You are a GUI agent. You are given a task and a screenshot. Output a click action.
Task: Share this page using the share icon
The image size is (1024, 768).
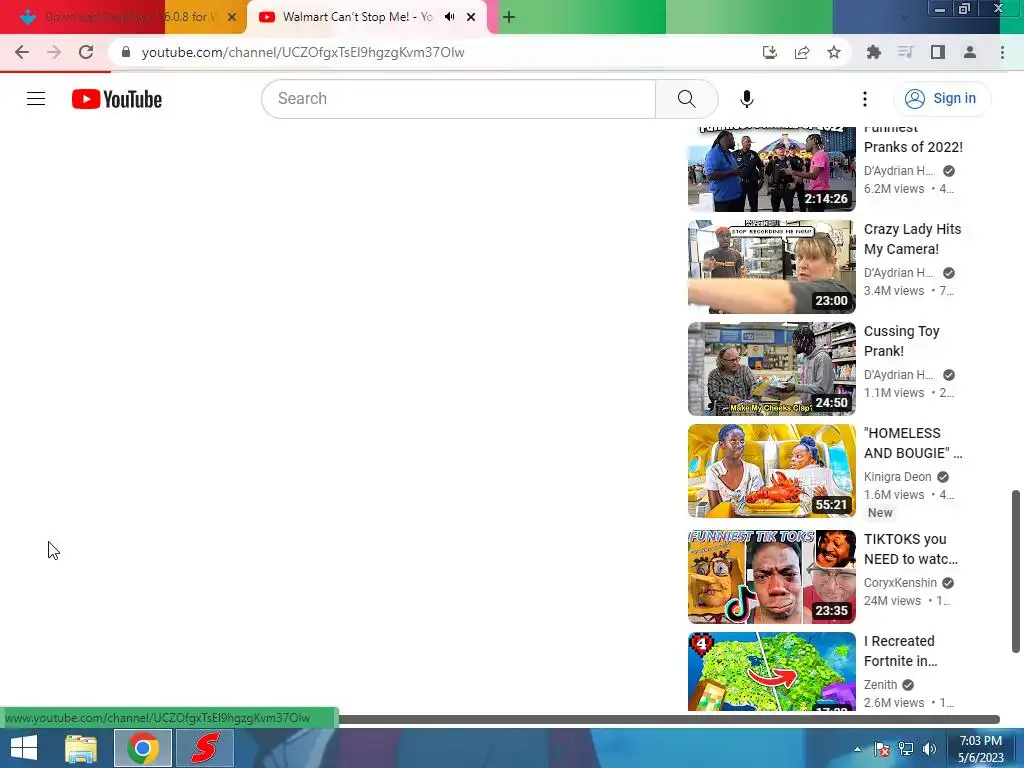[802, 52]
